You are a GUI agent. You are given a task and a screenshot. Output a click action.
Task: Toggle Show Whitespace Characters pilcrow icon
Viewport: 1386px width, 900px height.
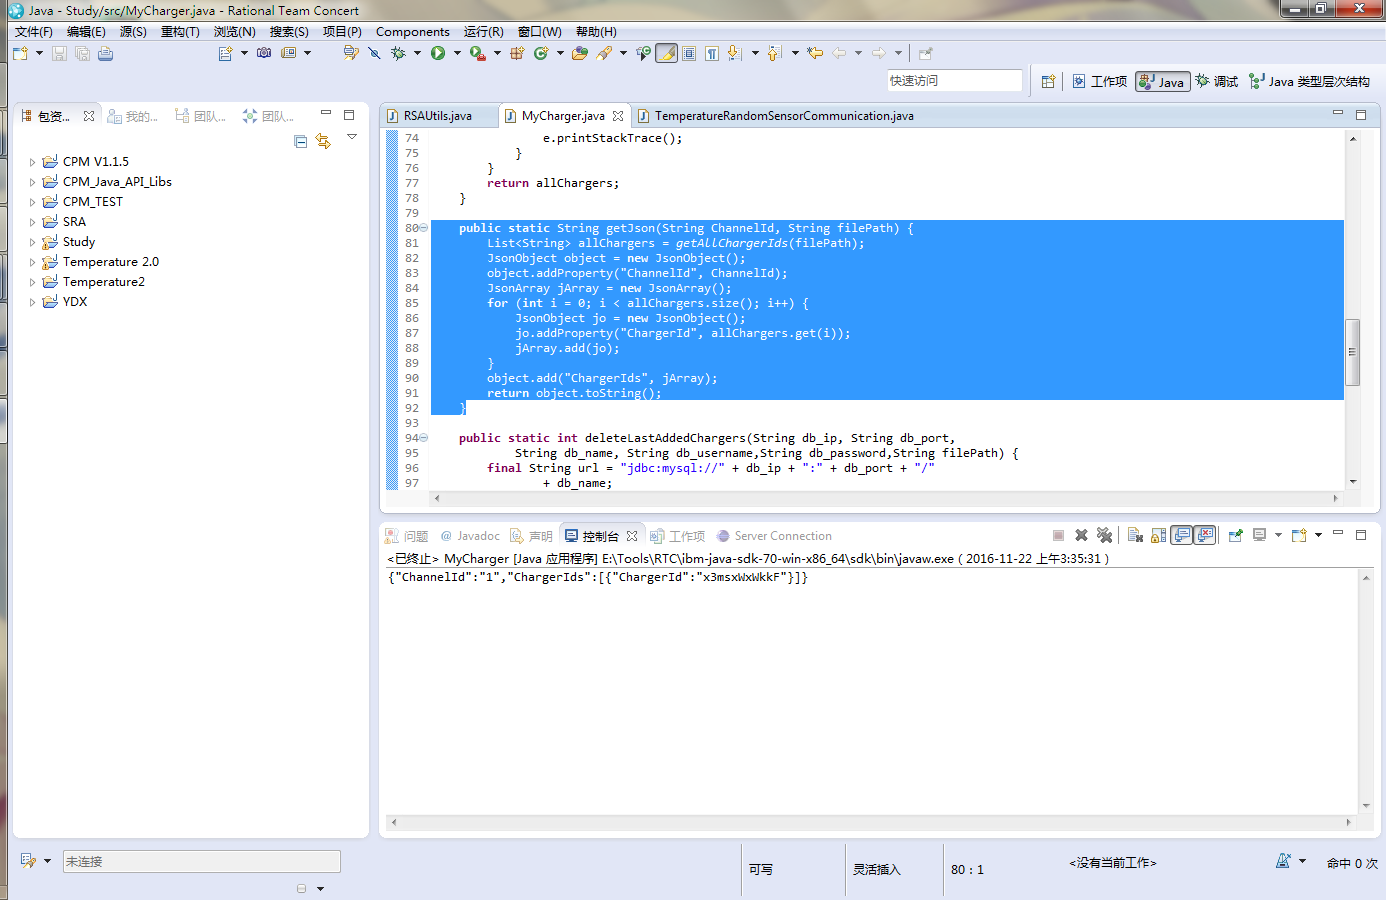point(712,53)
